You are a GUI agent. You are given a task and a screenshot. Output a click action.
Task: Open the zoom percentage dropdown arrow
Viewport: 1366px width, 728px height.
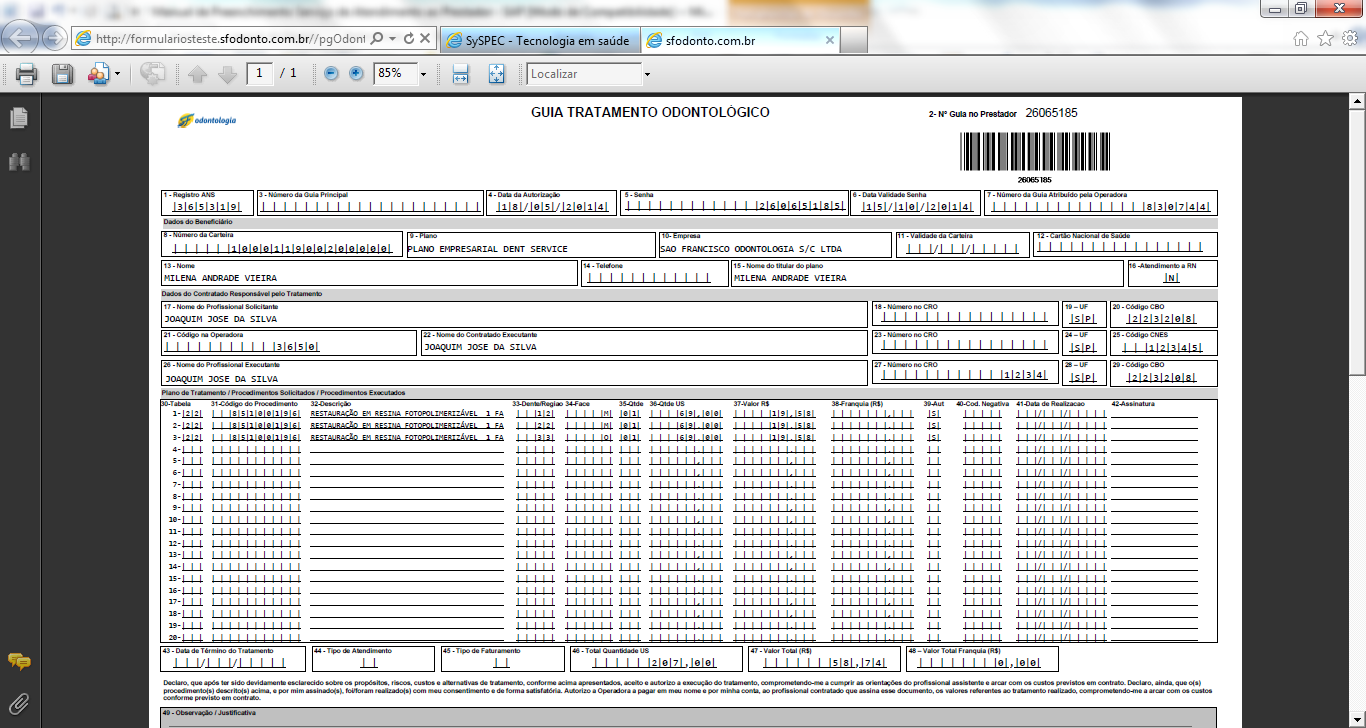[423, 74]
